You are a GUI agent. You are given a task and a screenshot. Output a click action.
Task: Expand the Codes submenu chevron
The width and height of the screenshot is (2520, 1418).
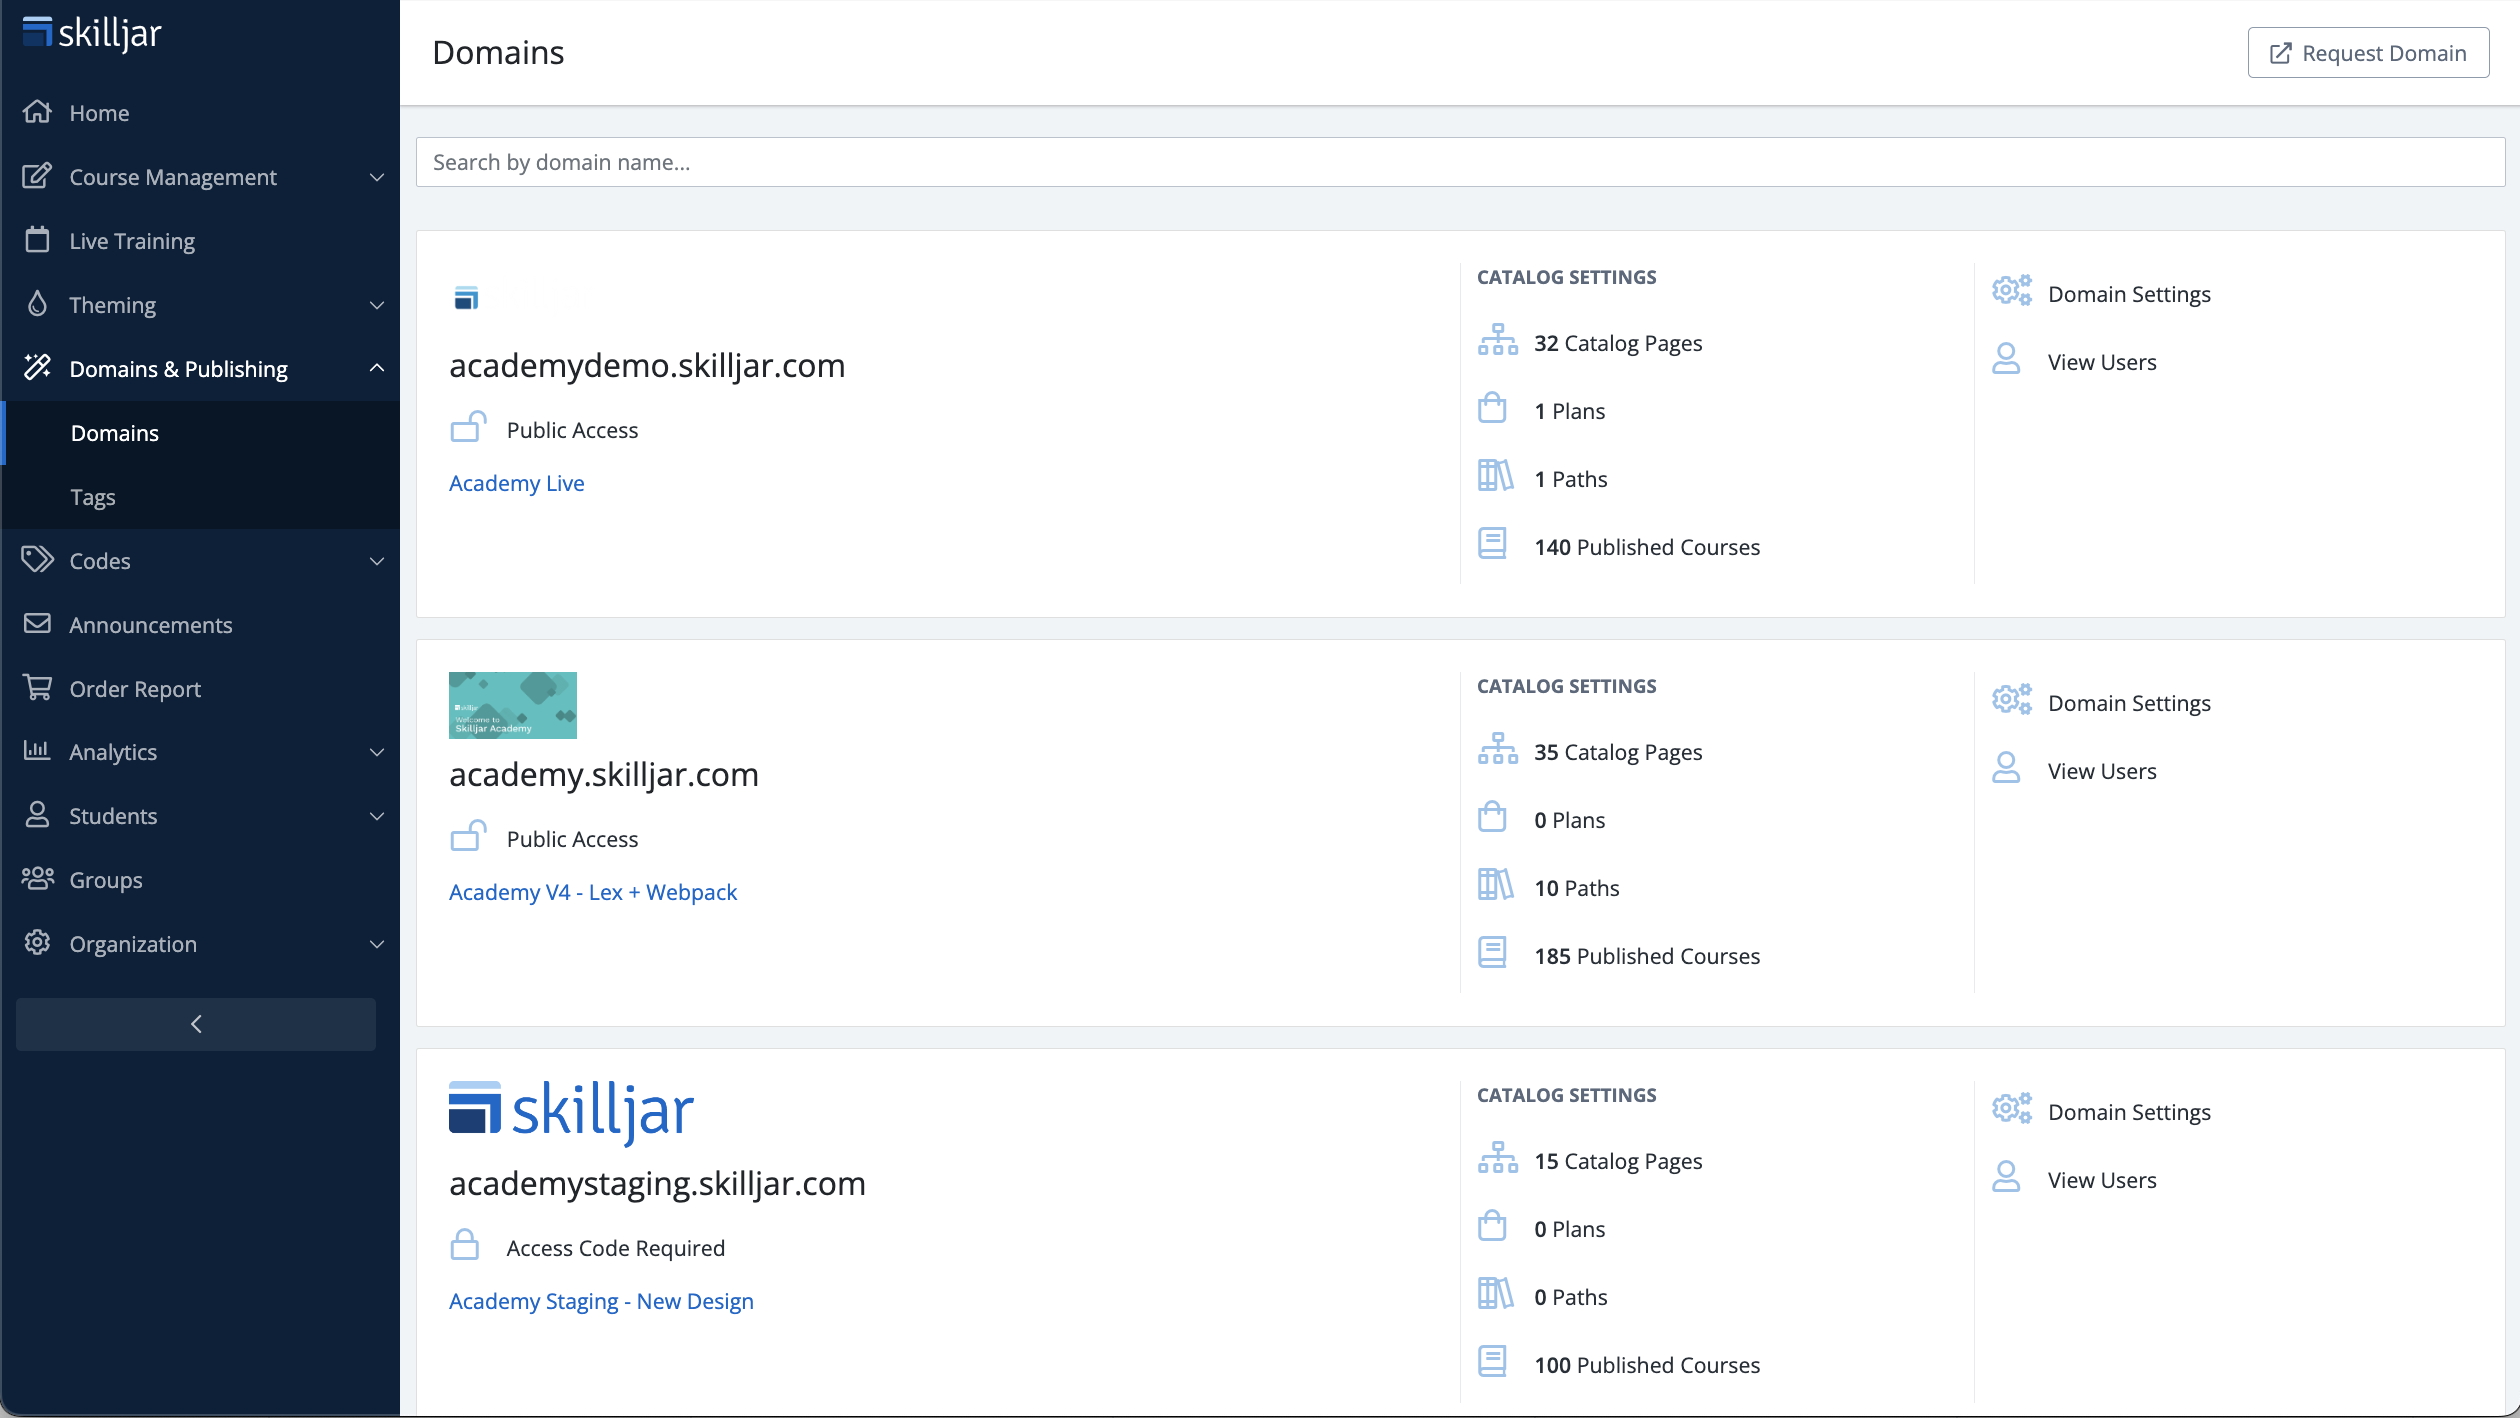pos(377,561)
